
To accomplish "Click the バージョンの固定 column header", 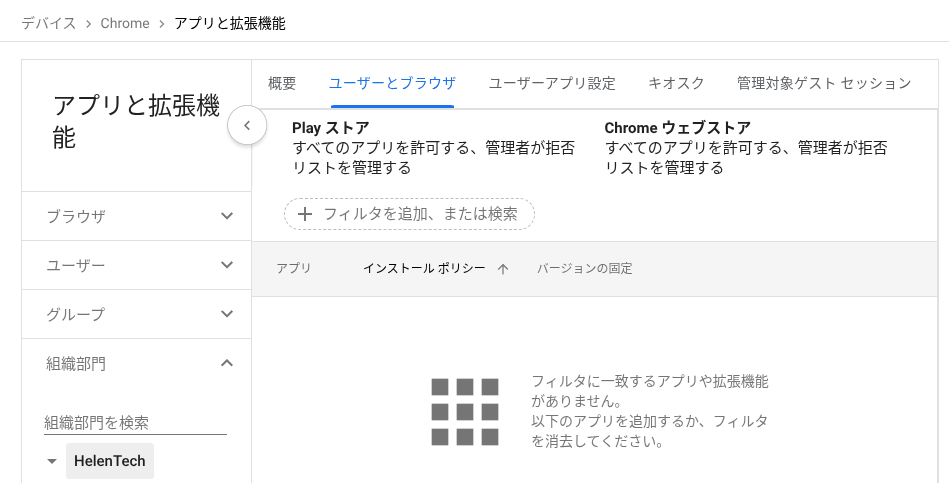I will pyautogui.click(x=584, y=269).
